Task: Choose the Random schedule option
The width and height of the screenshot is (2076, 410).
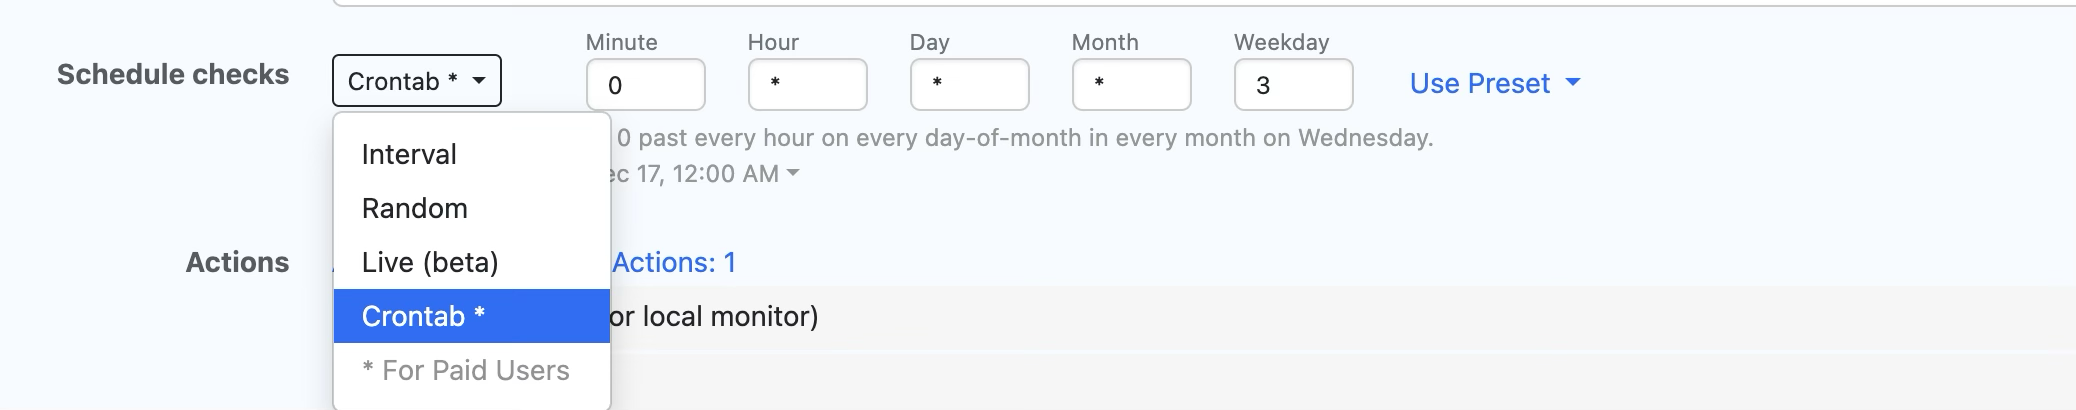Action: 414,208
